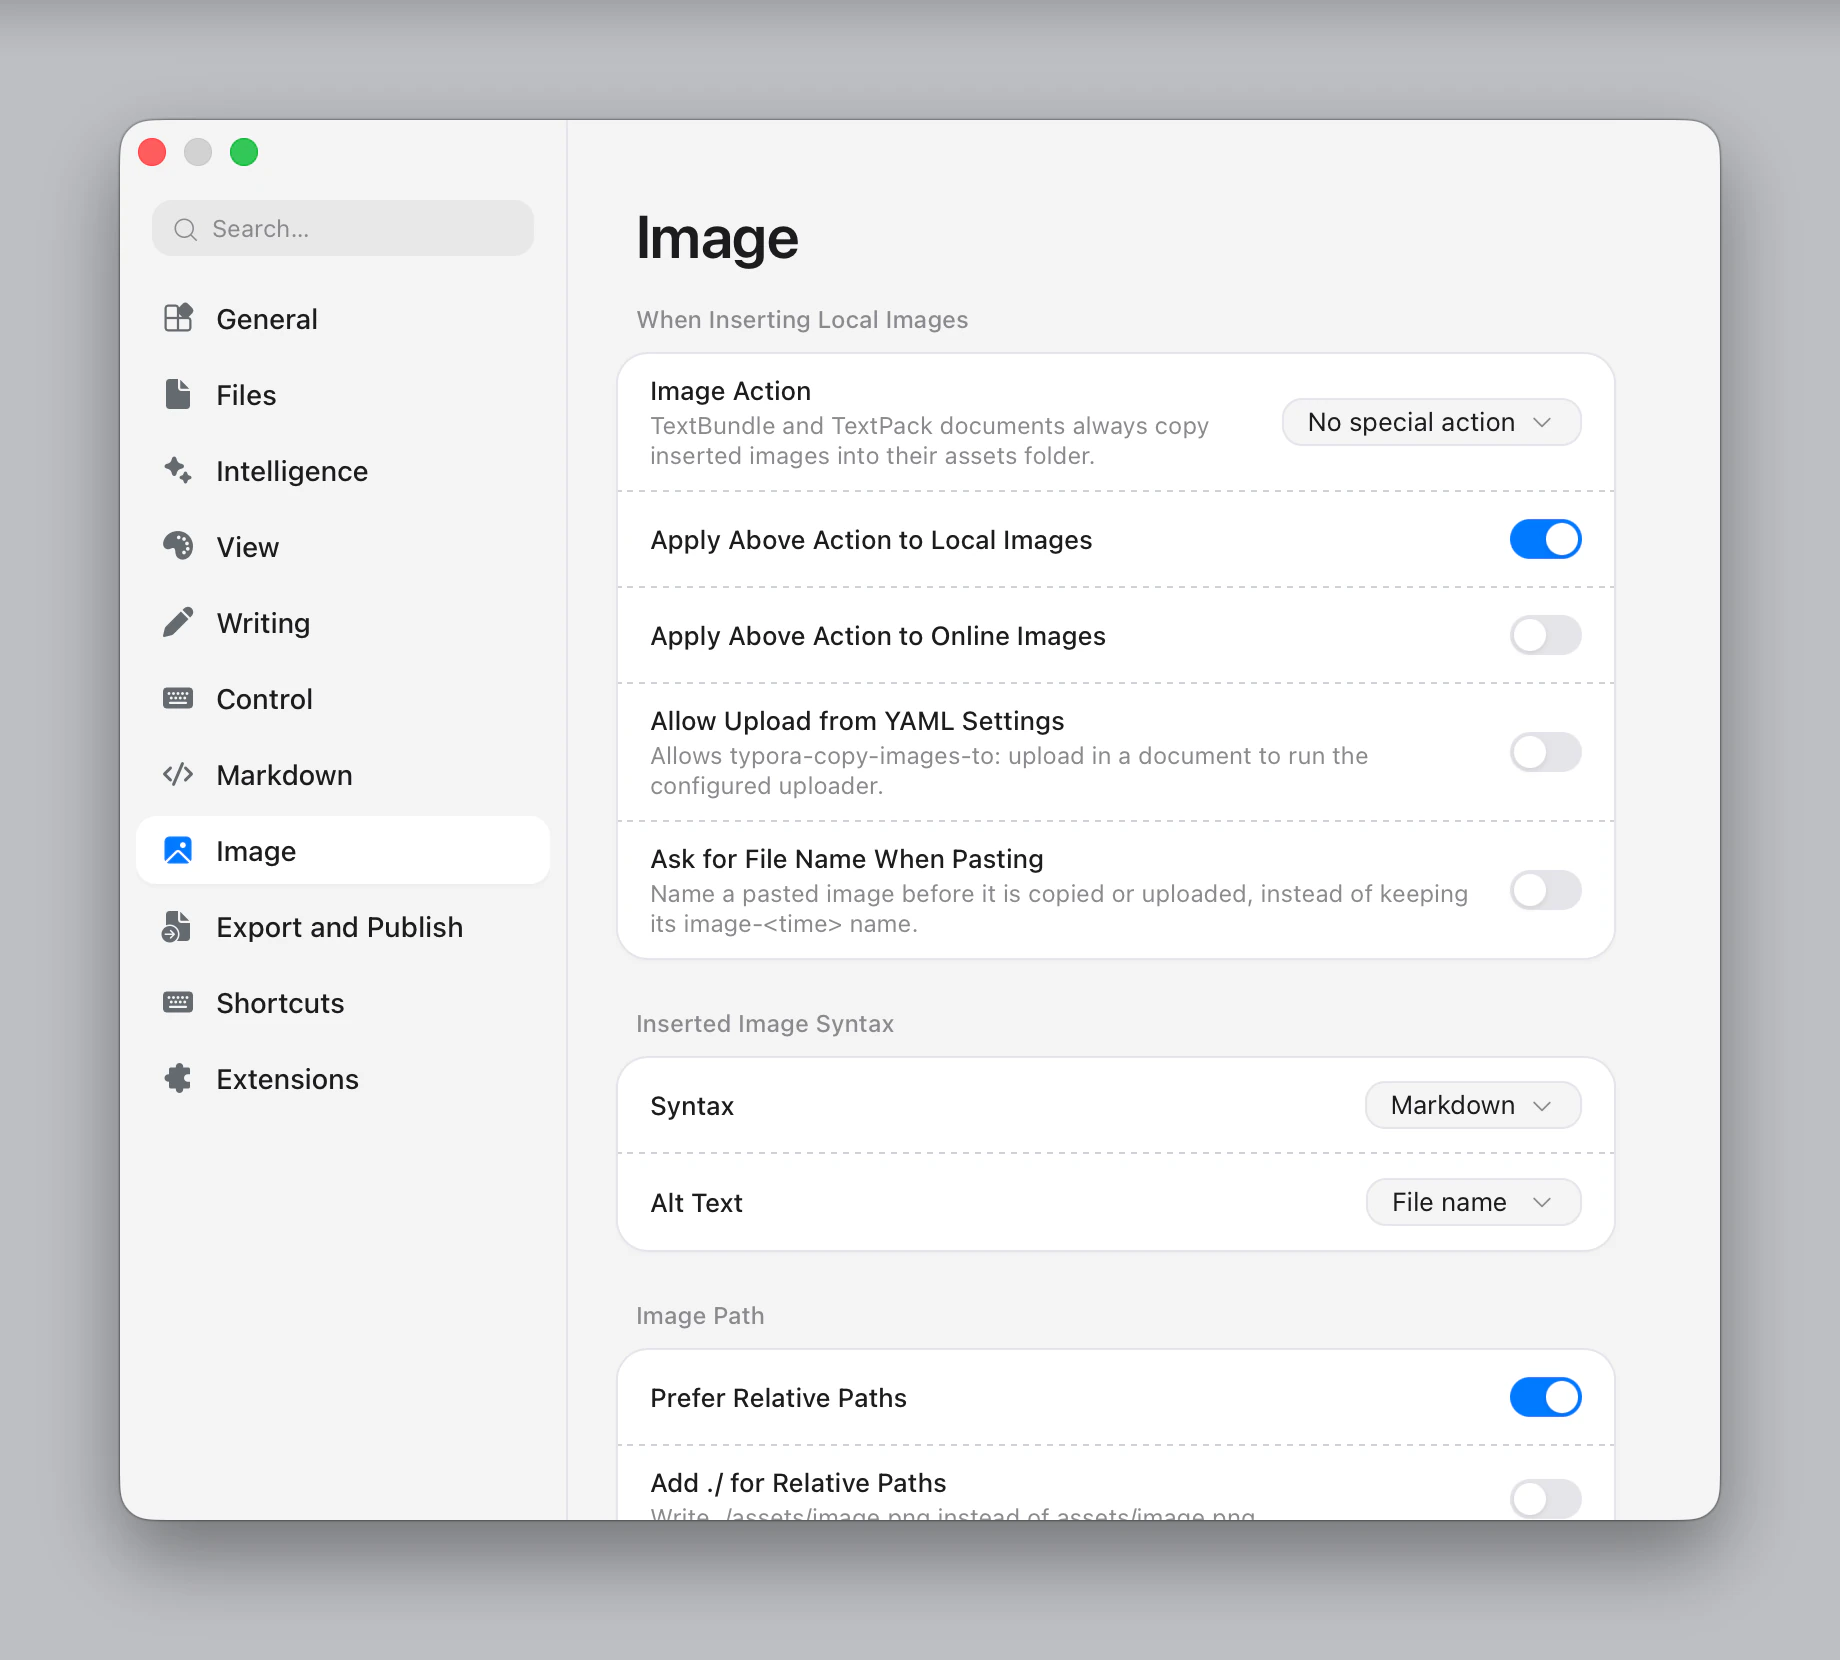Enable Apply Above Action to Online Images
Viewport: 1840px width, 1660px height.
point(1545,635)
